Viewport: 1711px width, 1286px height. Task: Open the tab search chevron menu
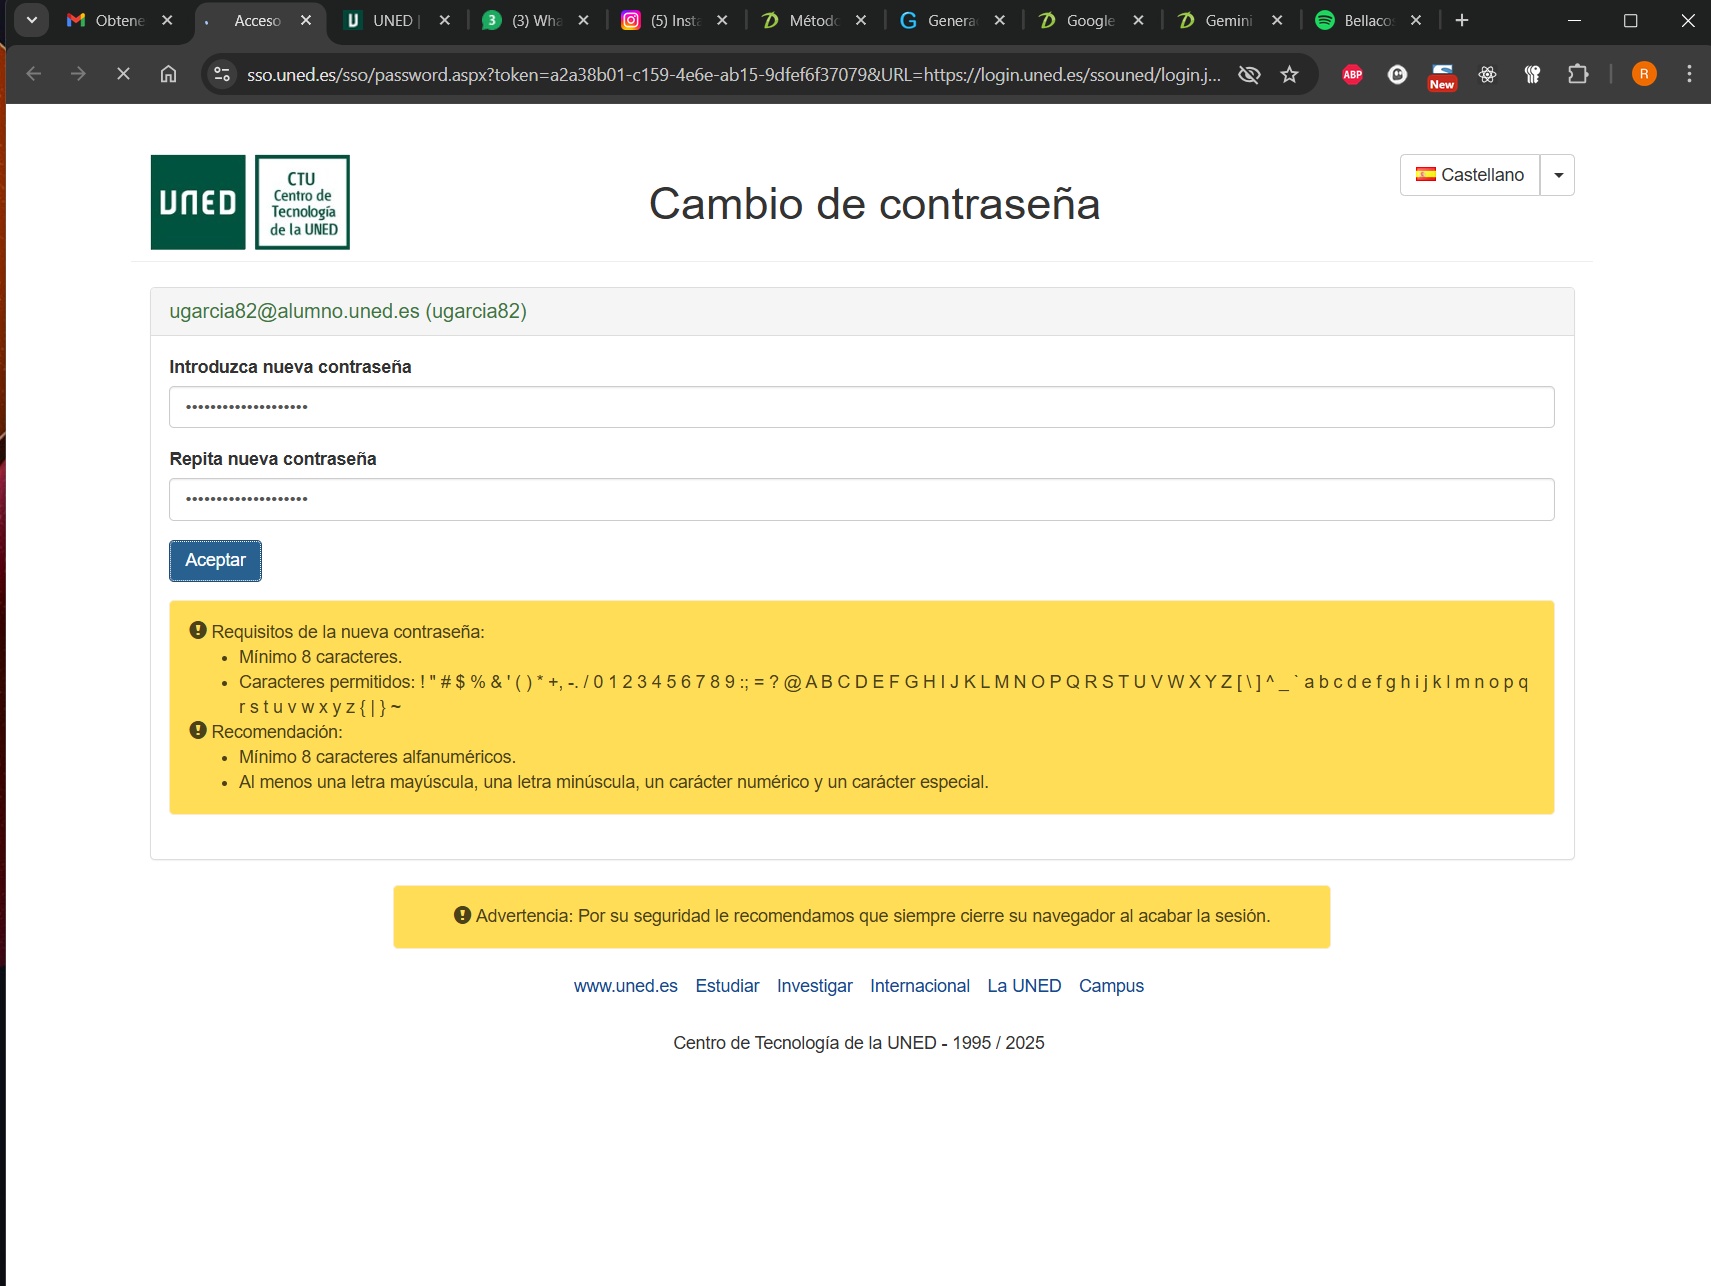(x=31, y=20)
